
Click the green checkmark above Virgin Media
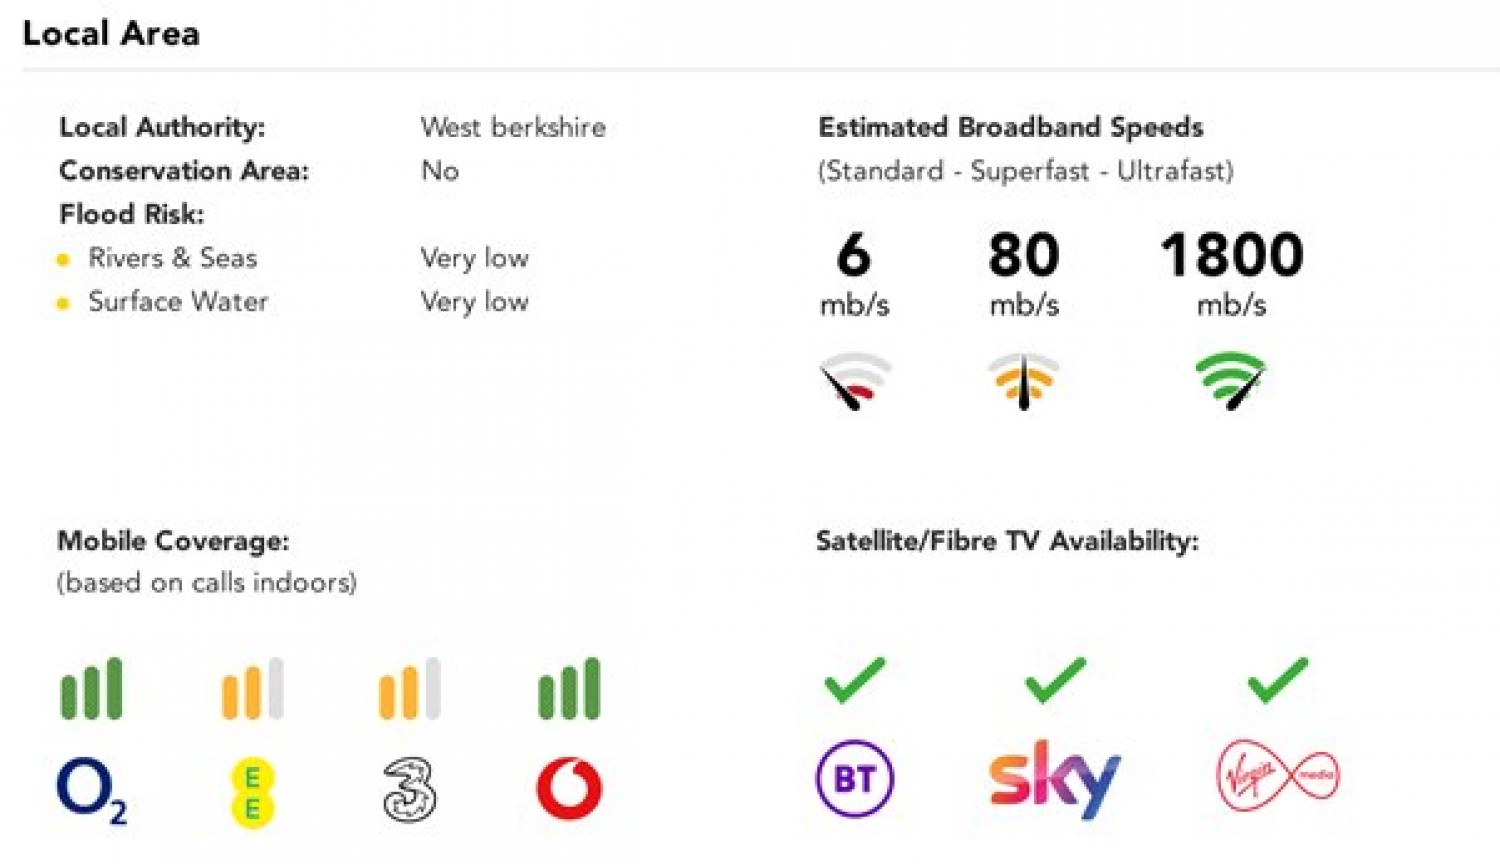(1278, 680)
